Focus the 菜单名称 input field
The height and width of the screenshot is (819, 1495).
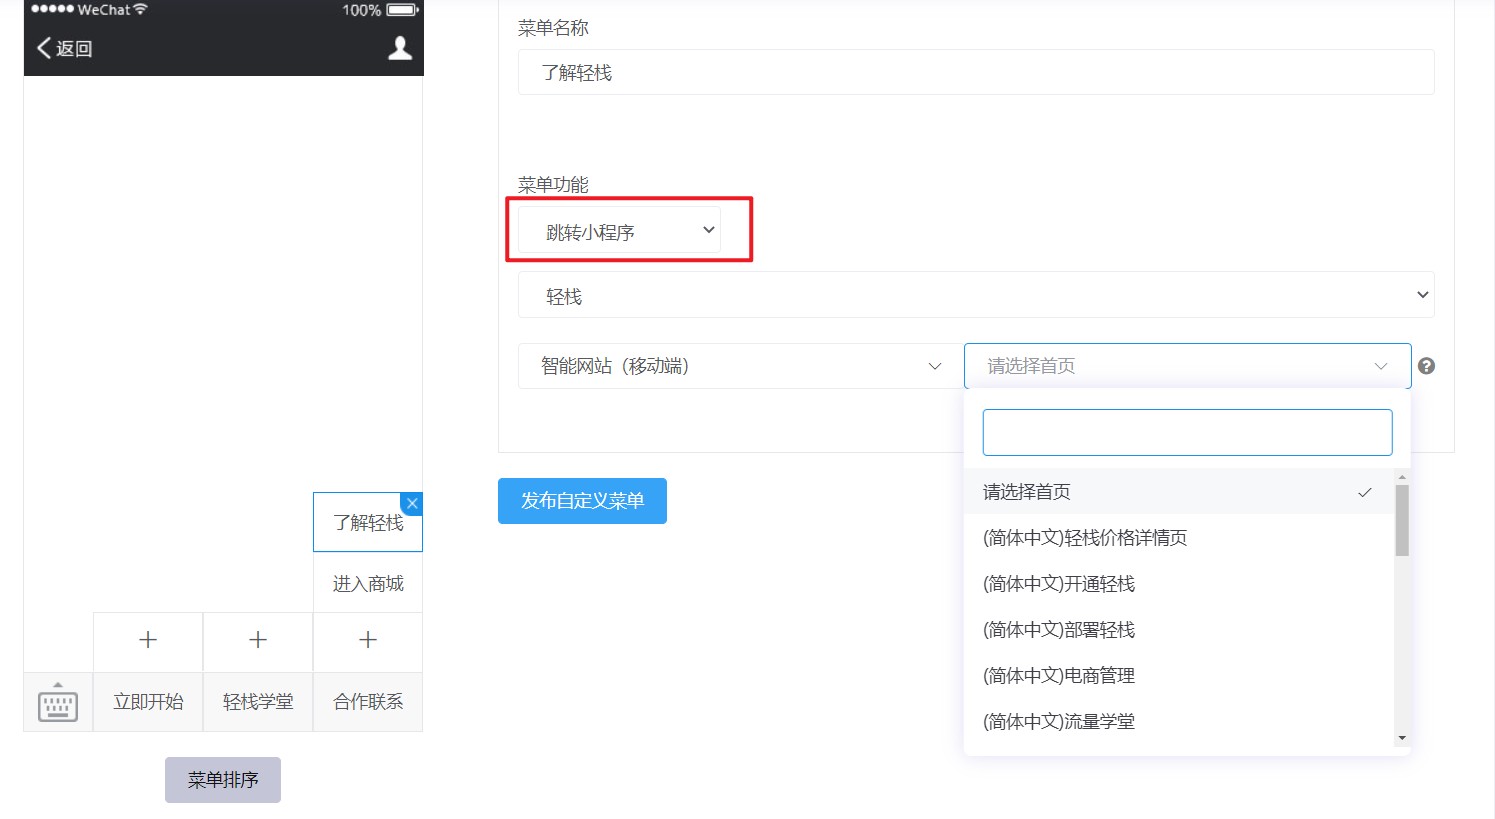pos(976,72)
